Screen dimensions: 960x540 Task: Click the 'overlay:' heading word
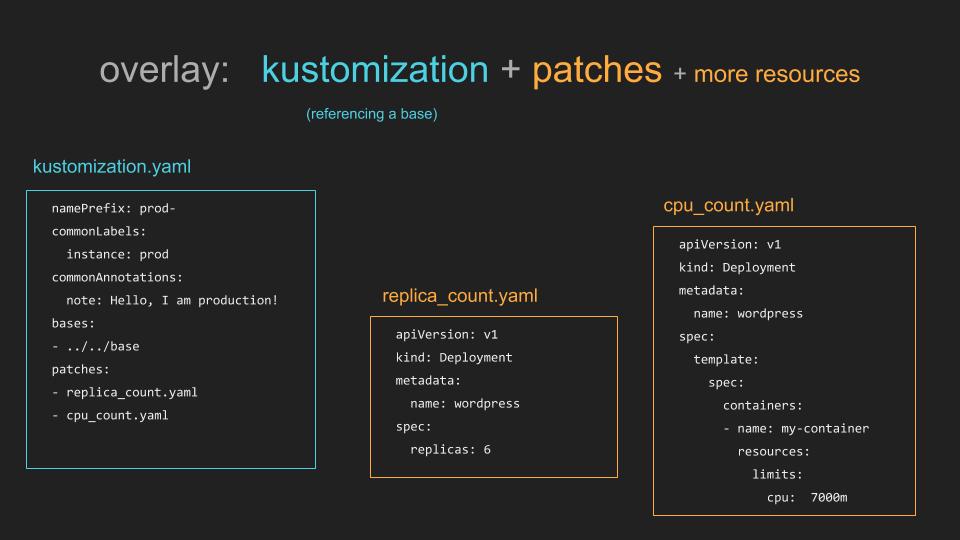point(164,69)
